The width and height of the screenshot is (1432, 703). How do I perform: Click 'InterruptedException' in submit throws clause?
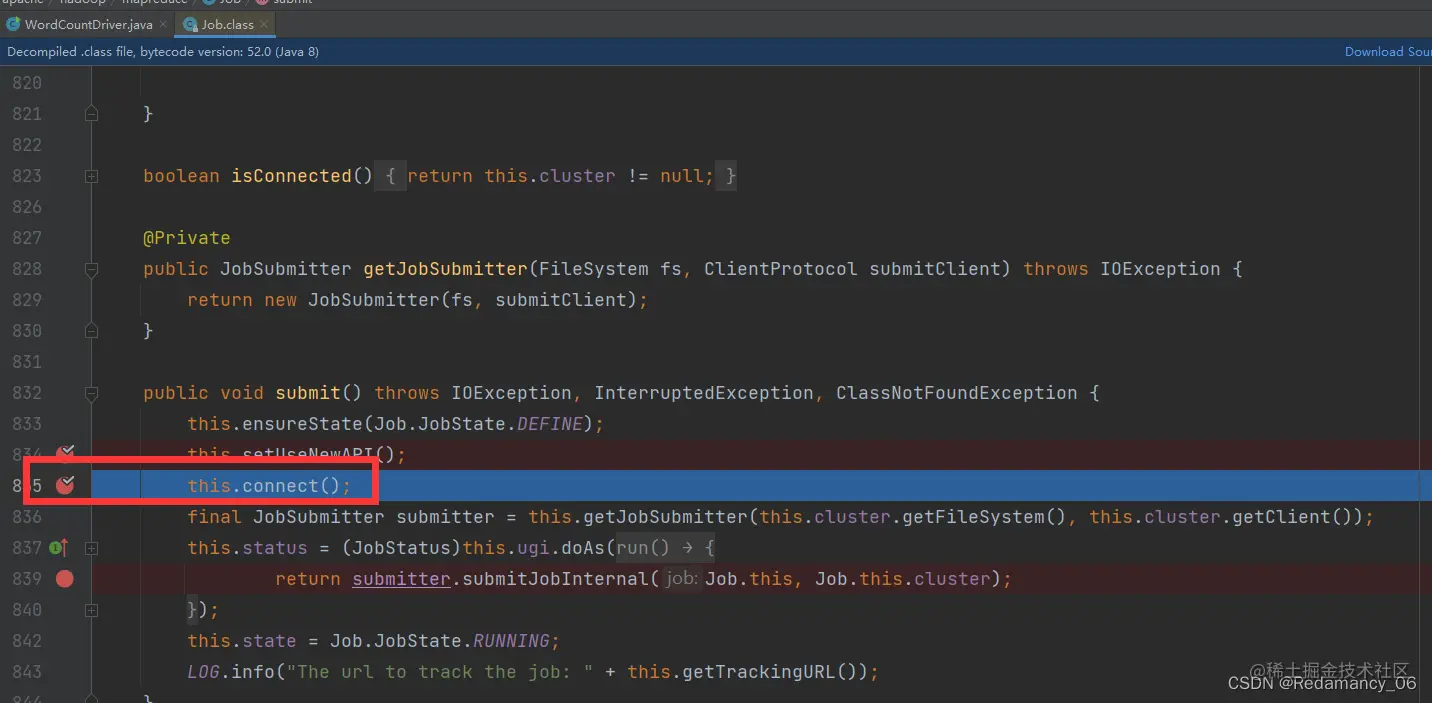[x=704, y=393]
